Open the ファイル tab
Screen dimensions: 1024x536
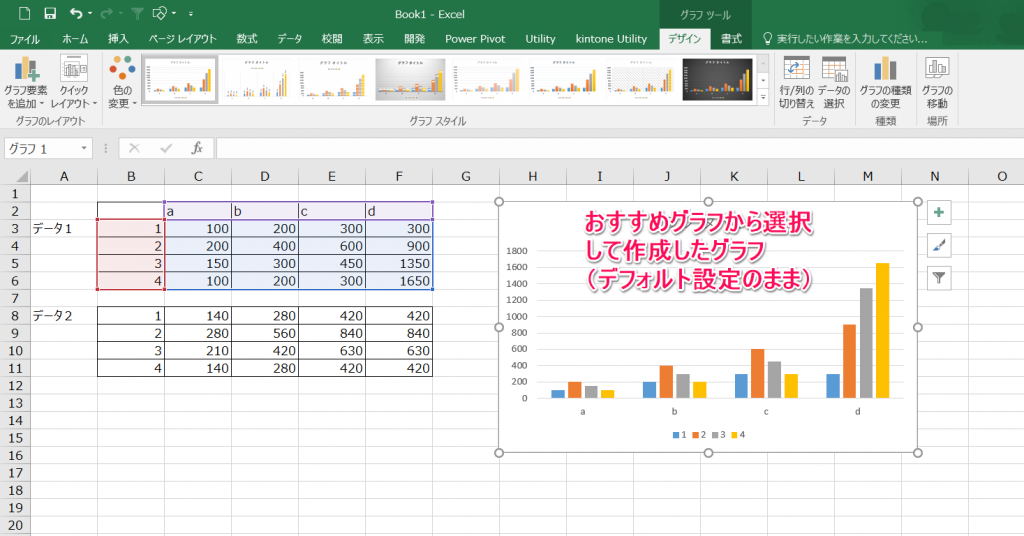[x=25, y=39]
